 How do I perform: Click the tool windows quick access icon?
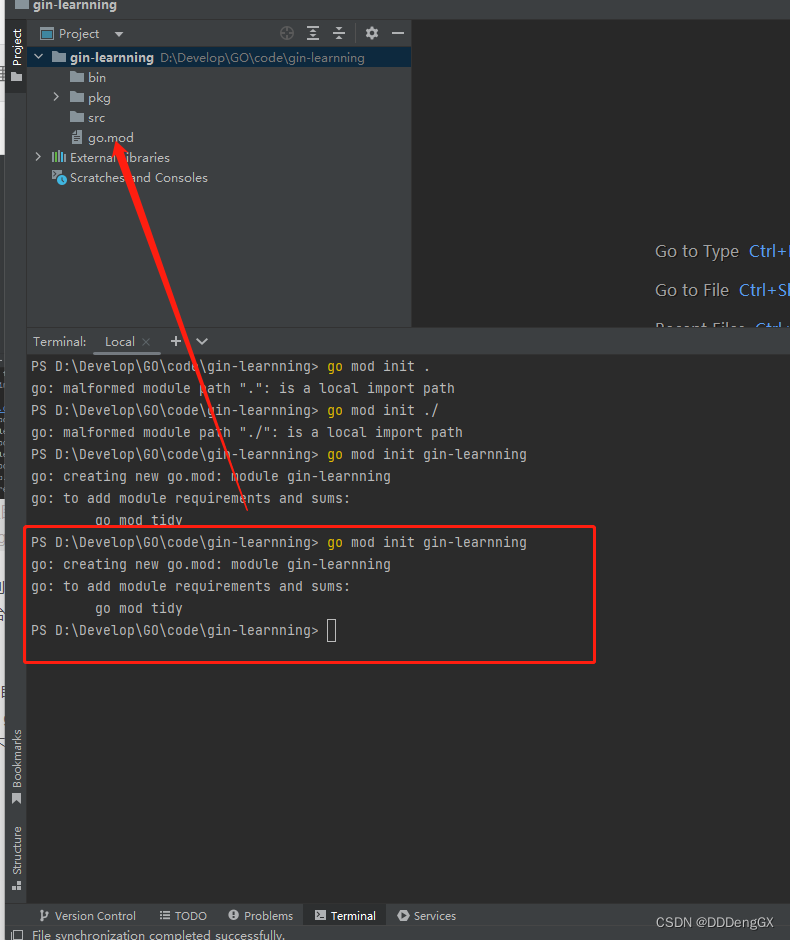click(x=18, y=935)
